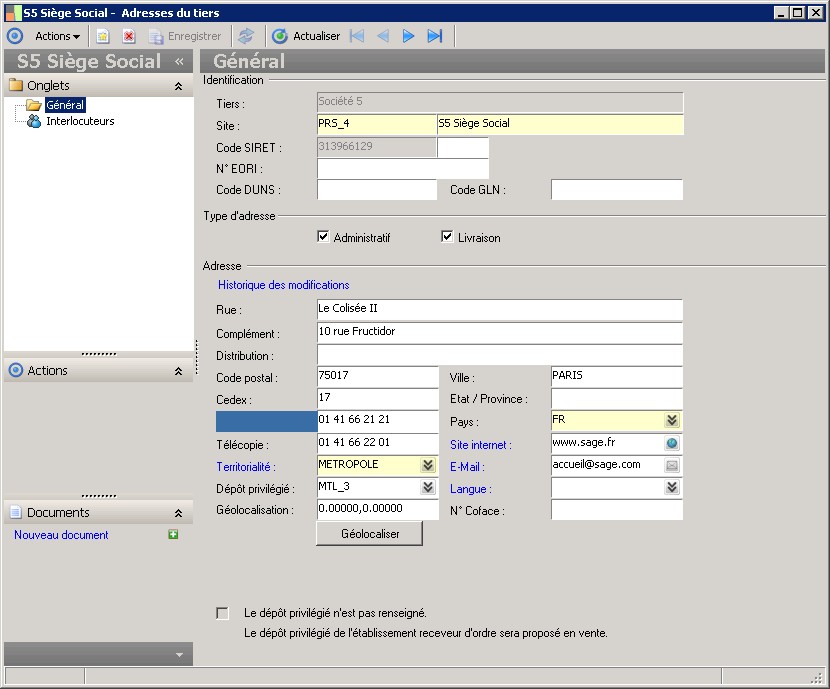The height and width of the screenshot is (689, 830).
Task: Click into the Rue address field
Action: 499,309
